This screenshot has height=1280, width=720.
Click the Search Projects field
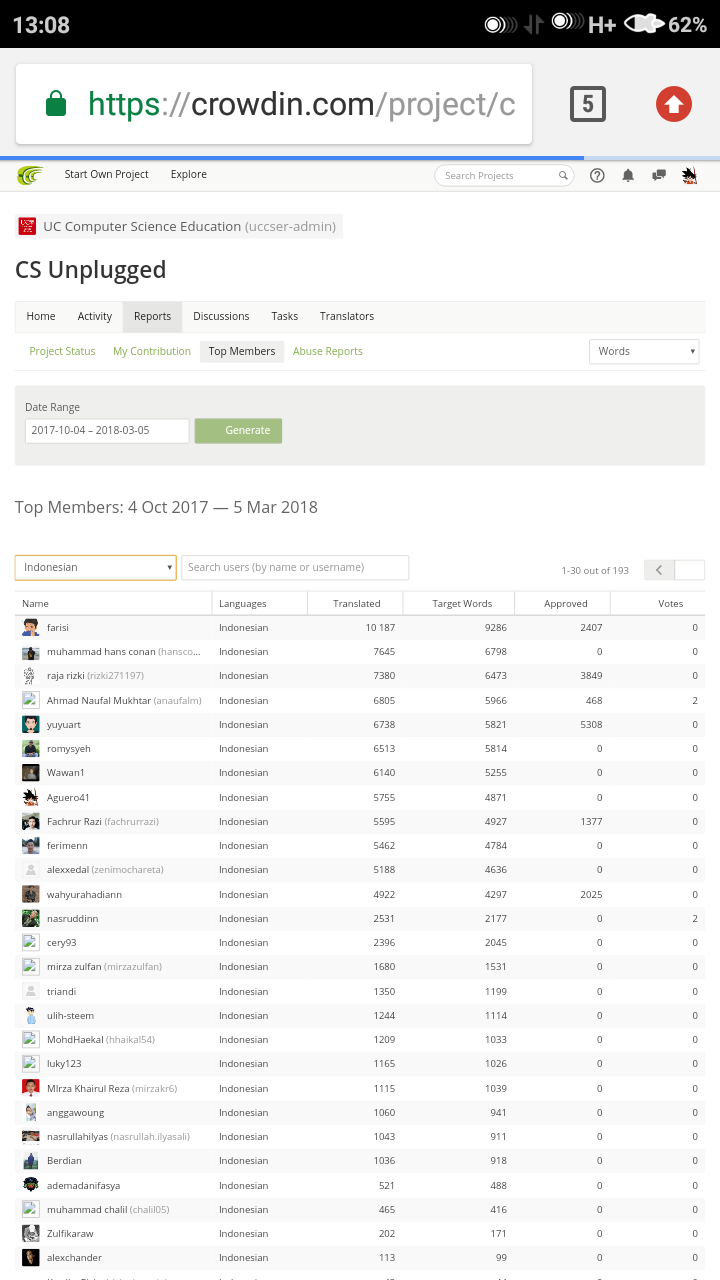point(504,176)
